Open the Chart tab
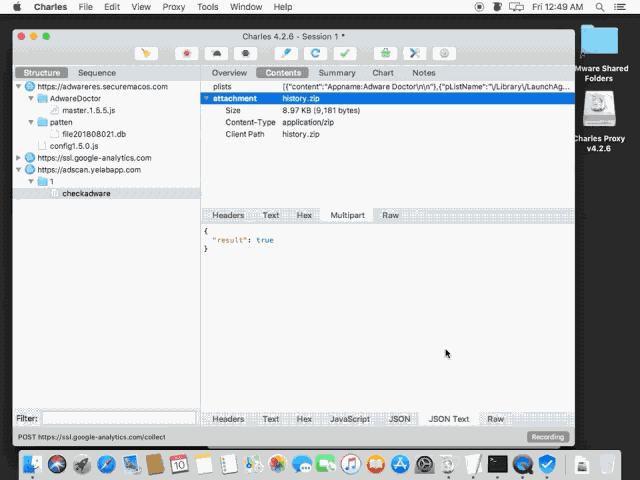Viewport: 640px width, 480px height. click(x=383, y=73)
